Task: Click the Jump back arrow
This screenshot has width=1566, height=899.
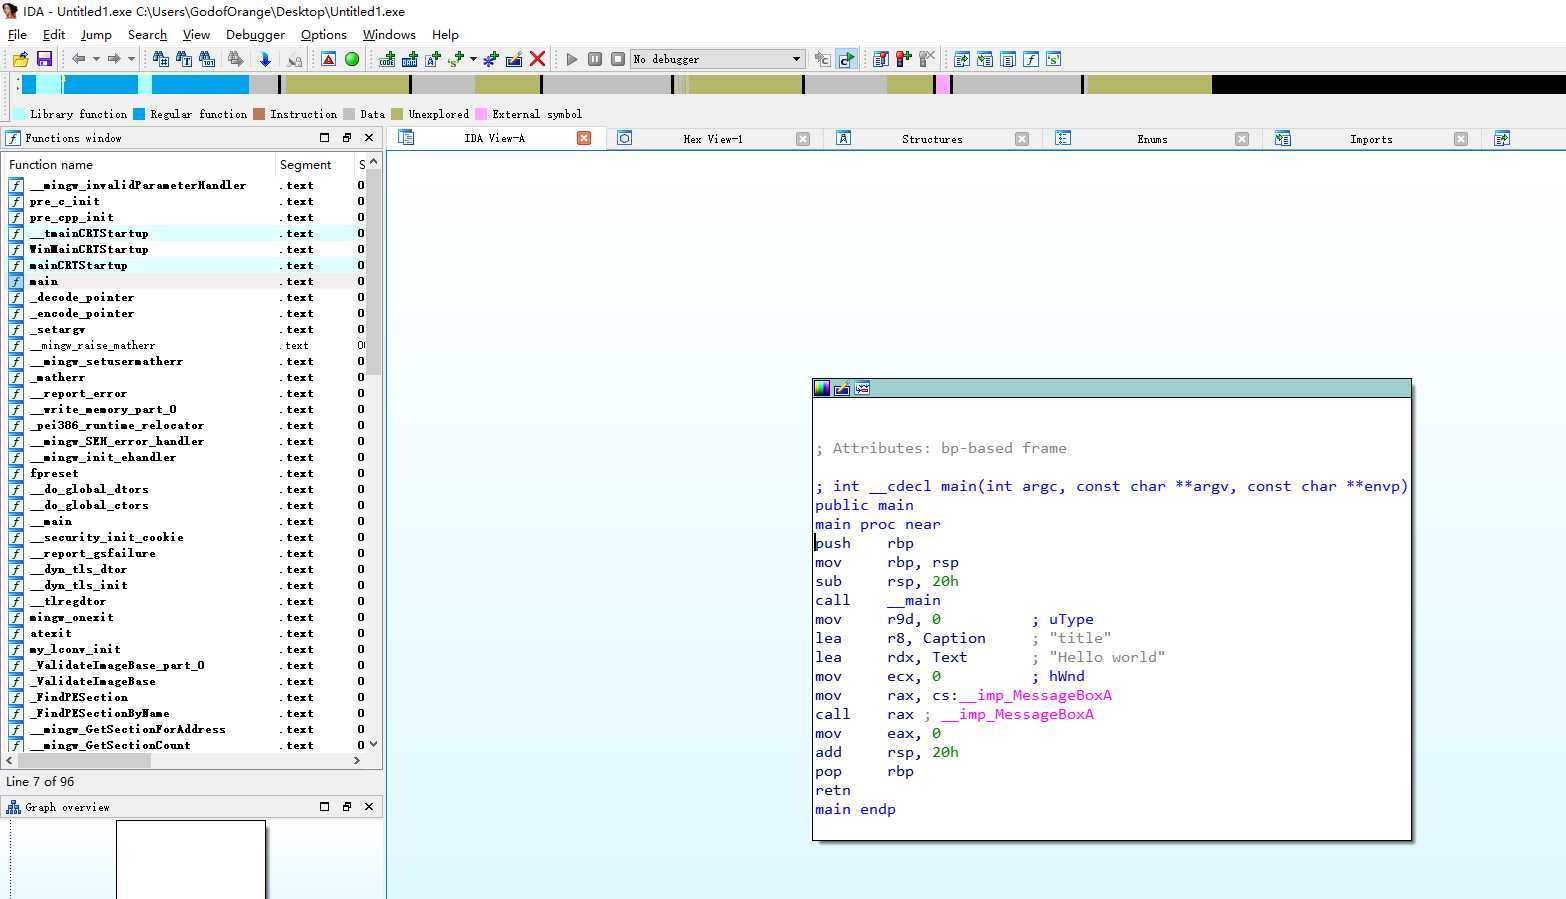Action: [79, 59]
